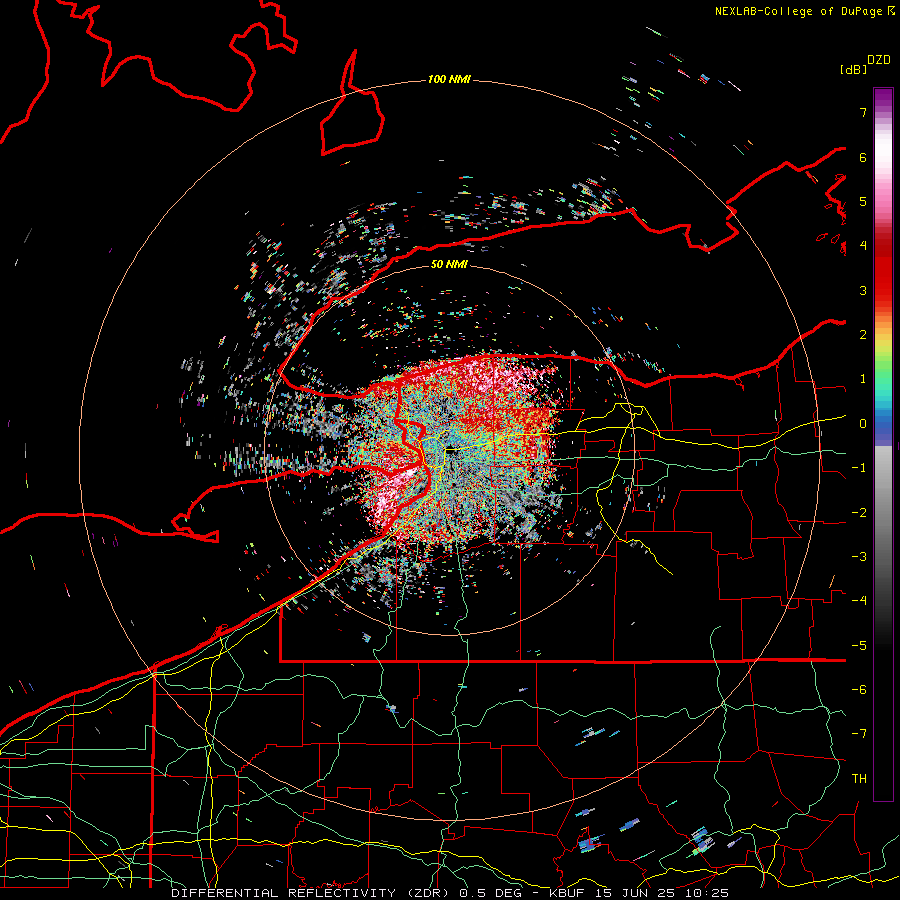Screen dimensions: 900x900
Task: Click the 50 NMI range ring label
Action: (449, 264)
